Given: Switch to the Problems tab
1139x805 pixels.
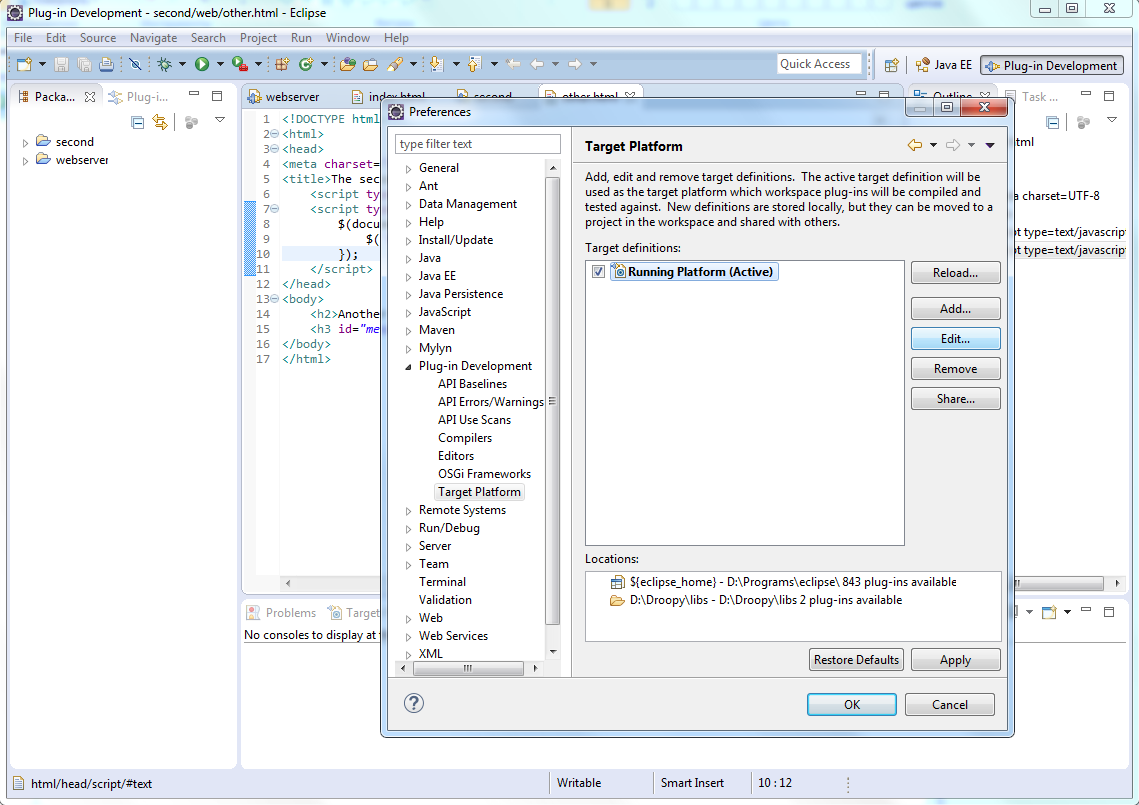Looking at the screenshot, I should point(282,612).
